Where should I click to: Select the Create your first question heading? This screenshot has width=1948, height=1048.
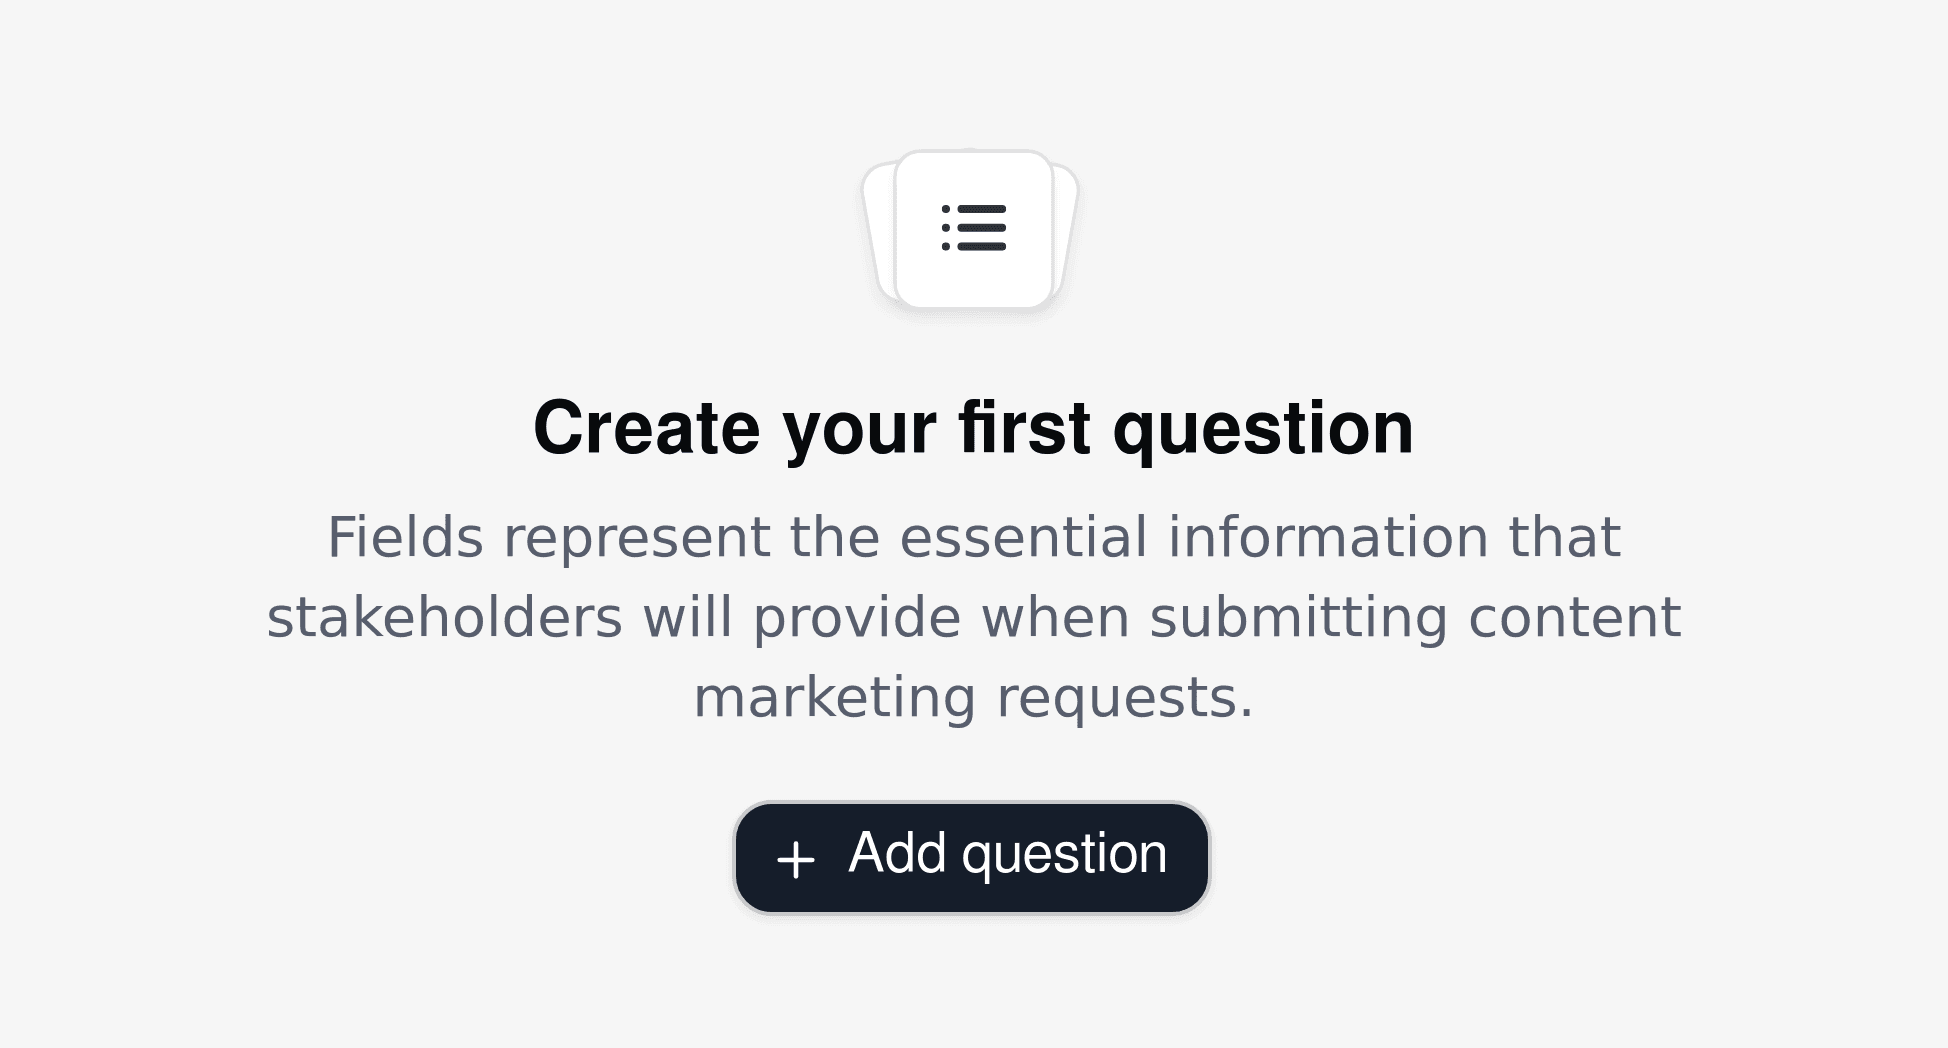tap(974, 427)
